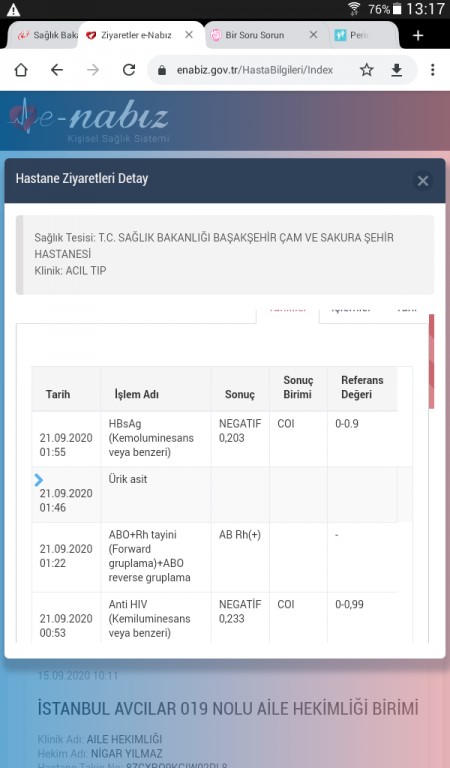The height and width of the screenshot is (768, 450).
Task: Close the Hastane Ziyaretleri Detay dialog
Action: click(x=423, y=181)
